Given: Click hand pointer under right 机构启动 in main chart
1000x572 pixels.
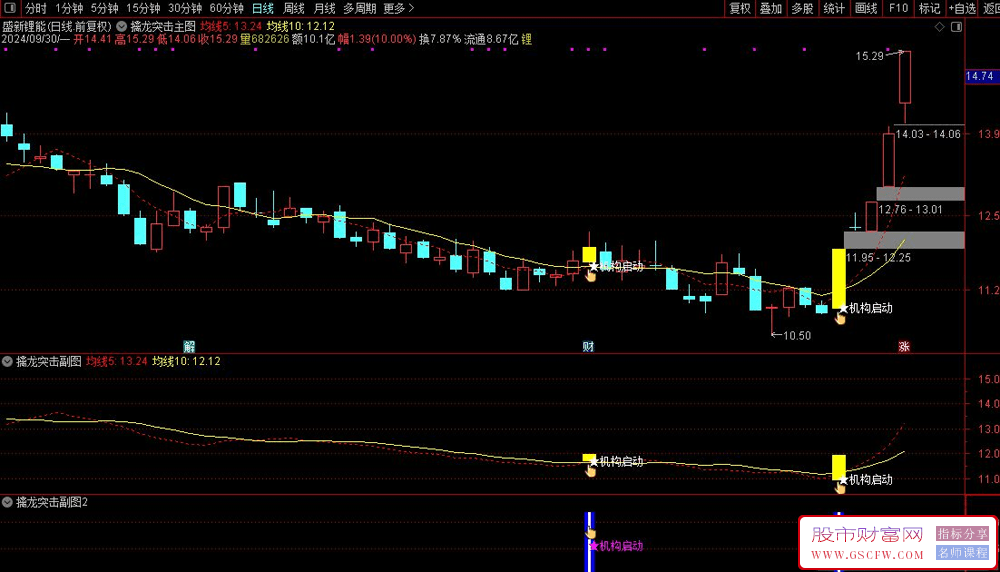Looking at the screenshot, I should (841, 318).
